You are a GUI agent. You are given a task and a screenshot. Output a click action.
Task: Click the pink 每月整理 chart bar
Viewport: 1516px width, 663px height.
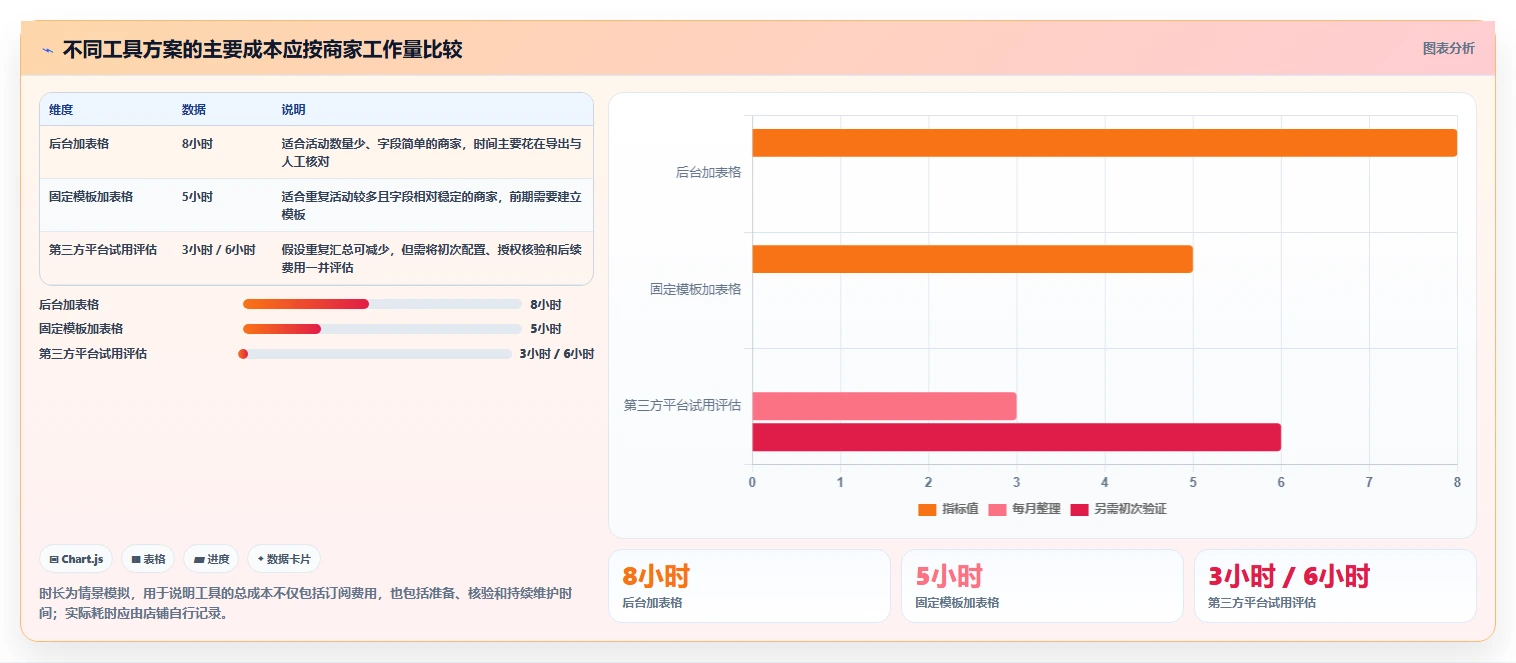tap(884, 406)
